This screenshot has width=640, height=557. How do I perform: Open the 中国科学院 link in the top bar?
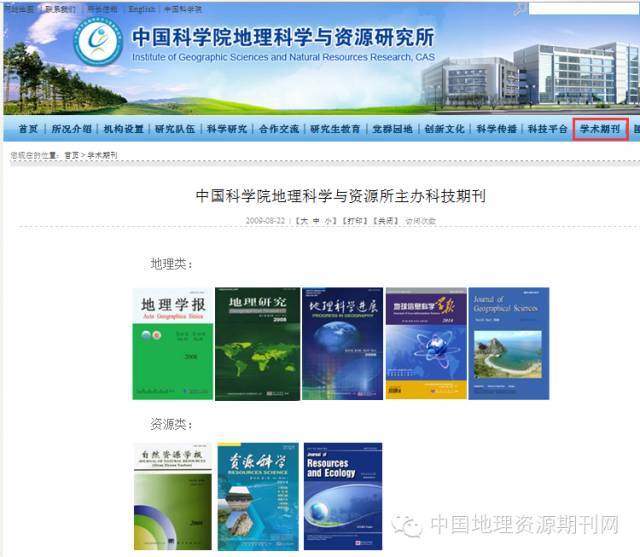[x=183, y=9]
